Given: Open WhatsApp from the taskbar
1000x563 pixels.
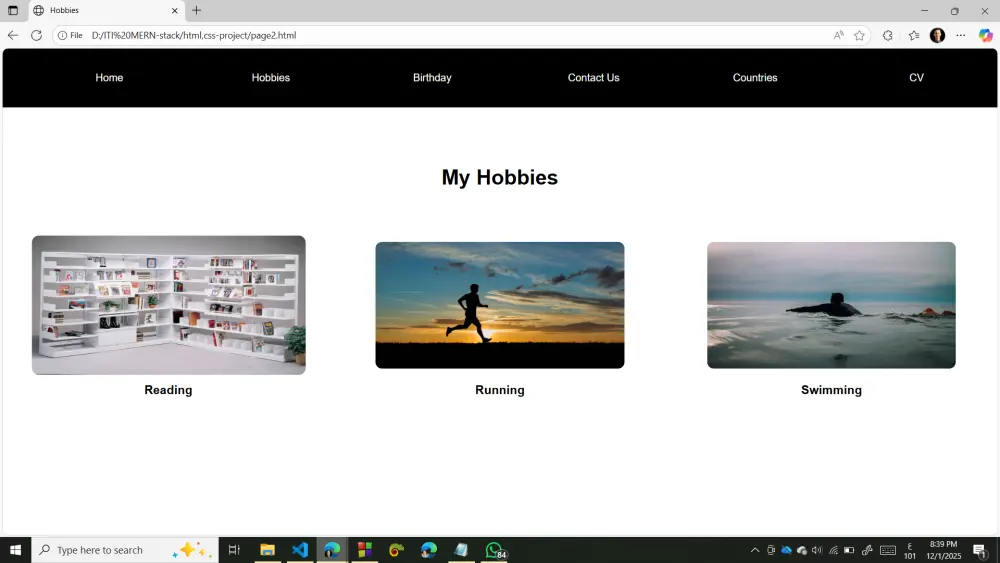Looking at the screenshot, I should 495,550.
